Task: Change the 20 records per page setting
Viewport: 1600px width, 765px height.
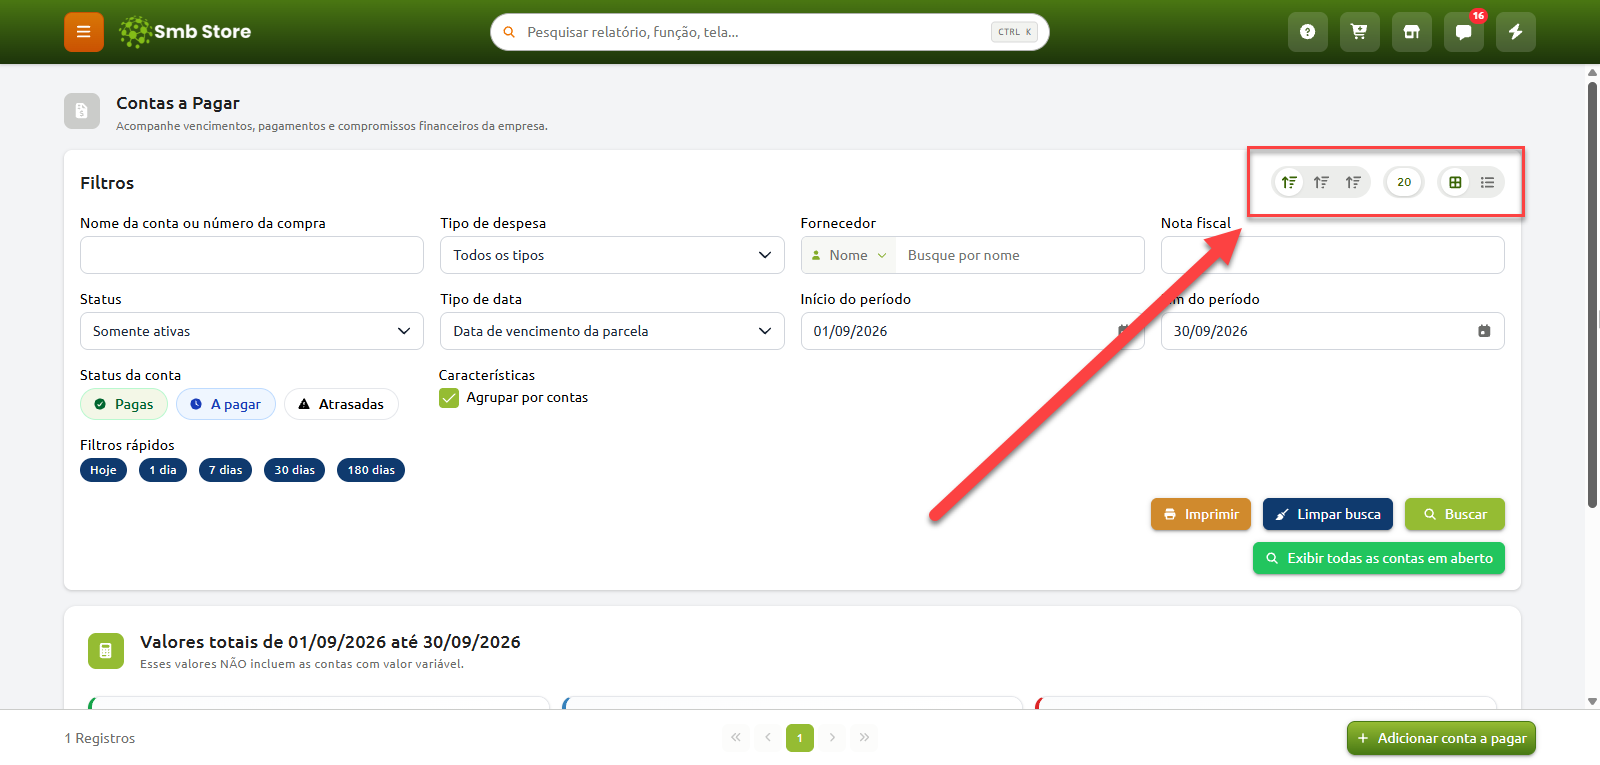Action: point(1404,182)
